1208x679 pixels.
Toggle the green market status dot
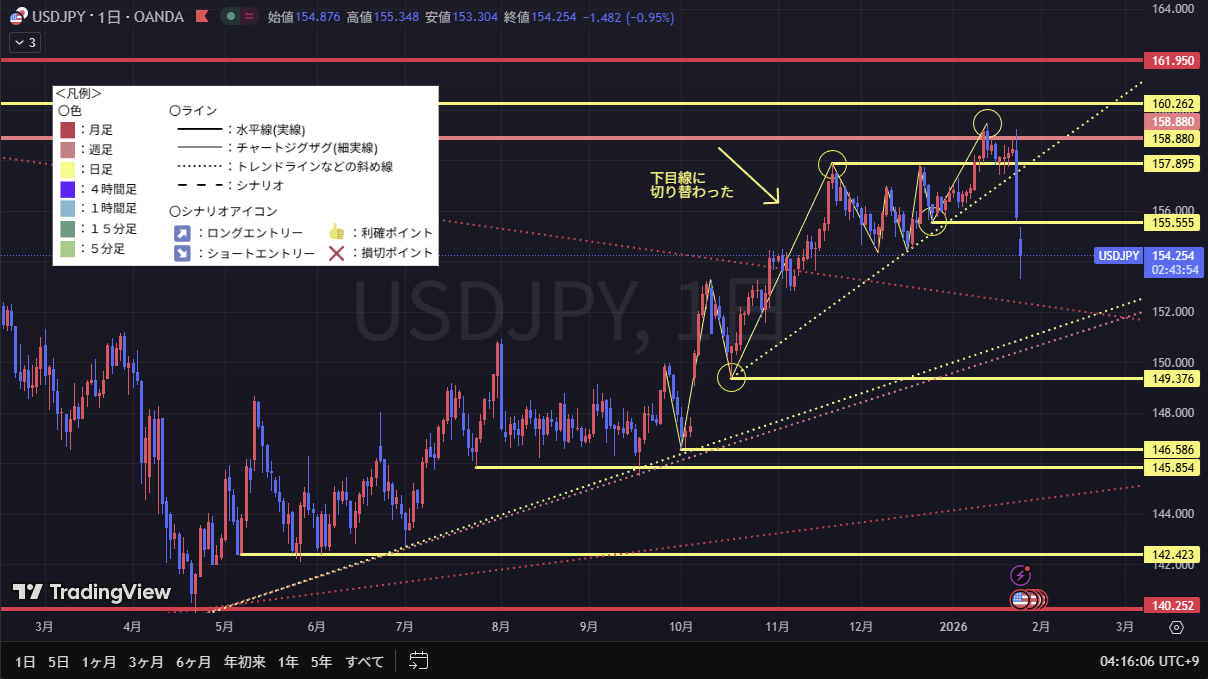tap(232, 18)
